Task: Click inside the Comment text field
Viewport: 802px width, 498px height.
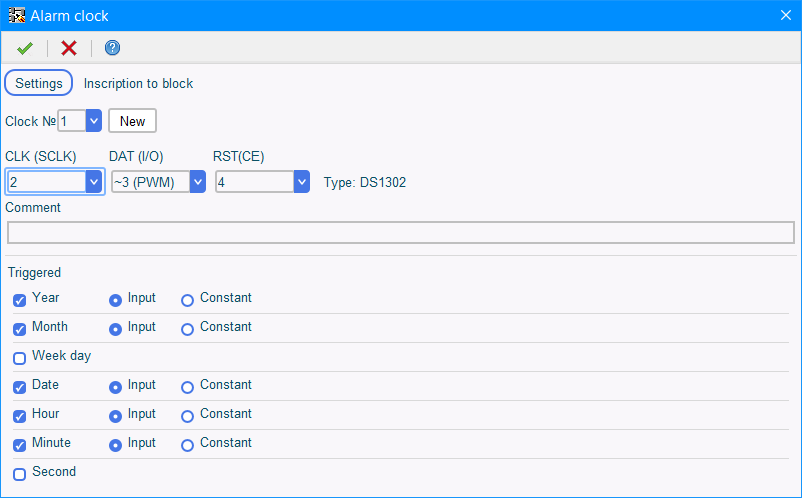Action: [400, 233]
